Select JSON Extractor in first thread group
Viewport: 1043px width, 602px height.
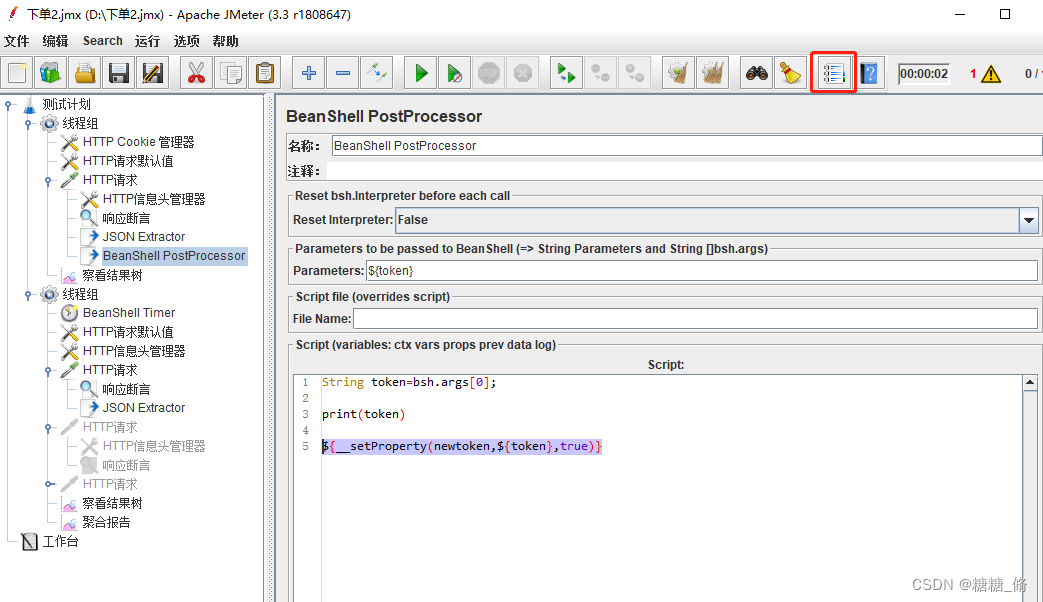144,237
